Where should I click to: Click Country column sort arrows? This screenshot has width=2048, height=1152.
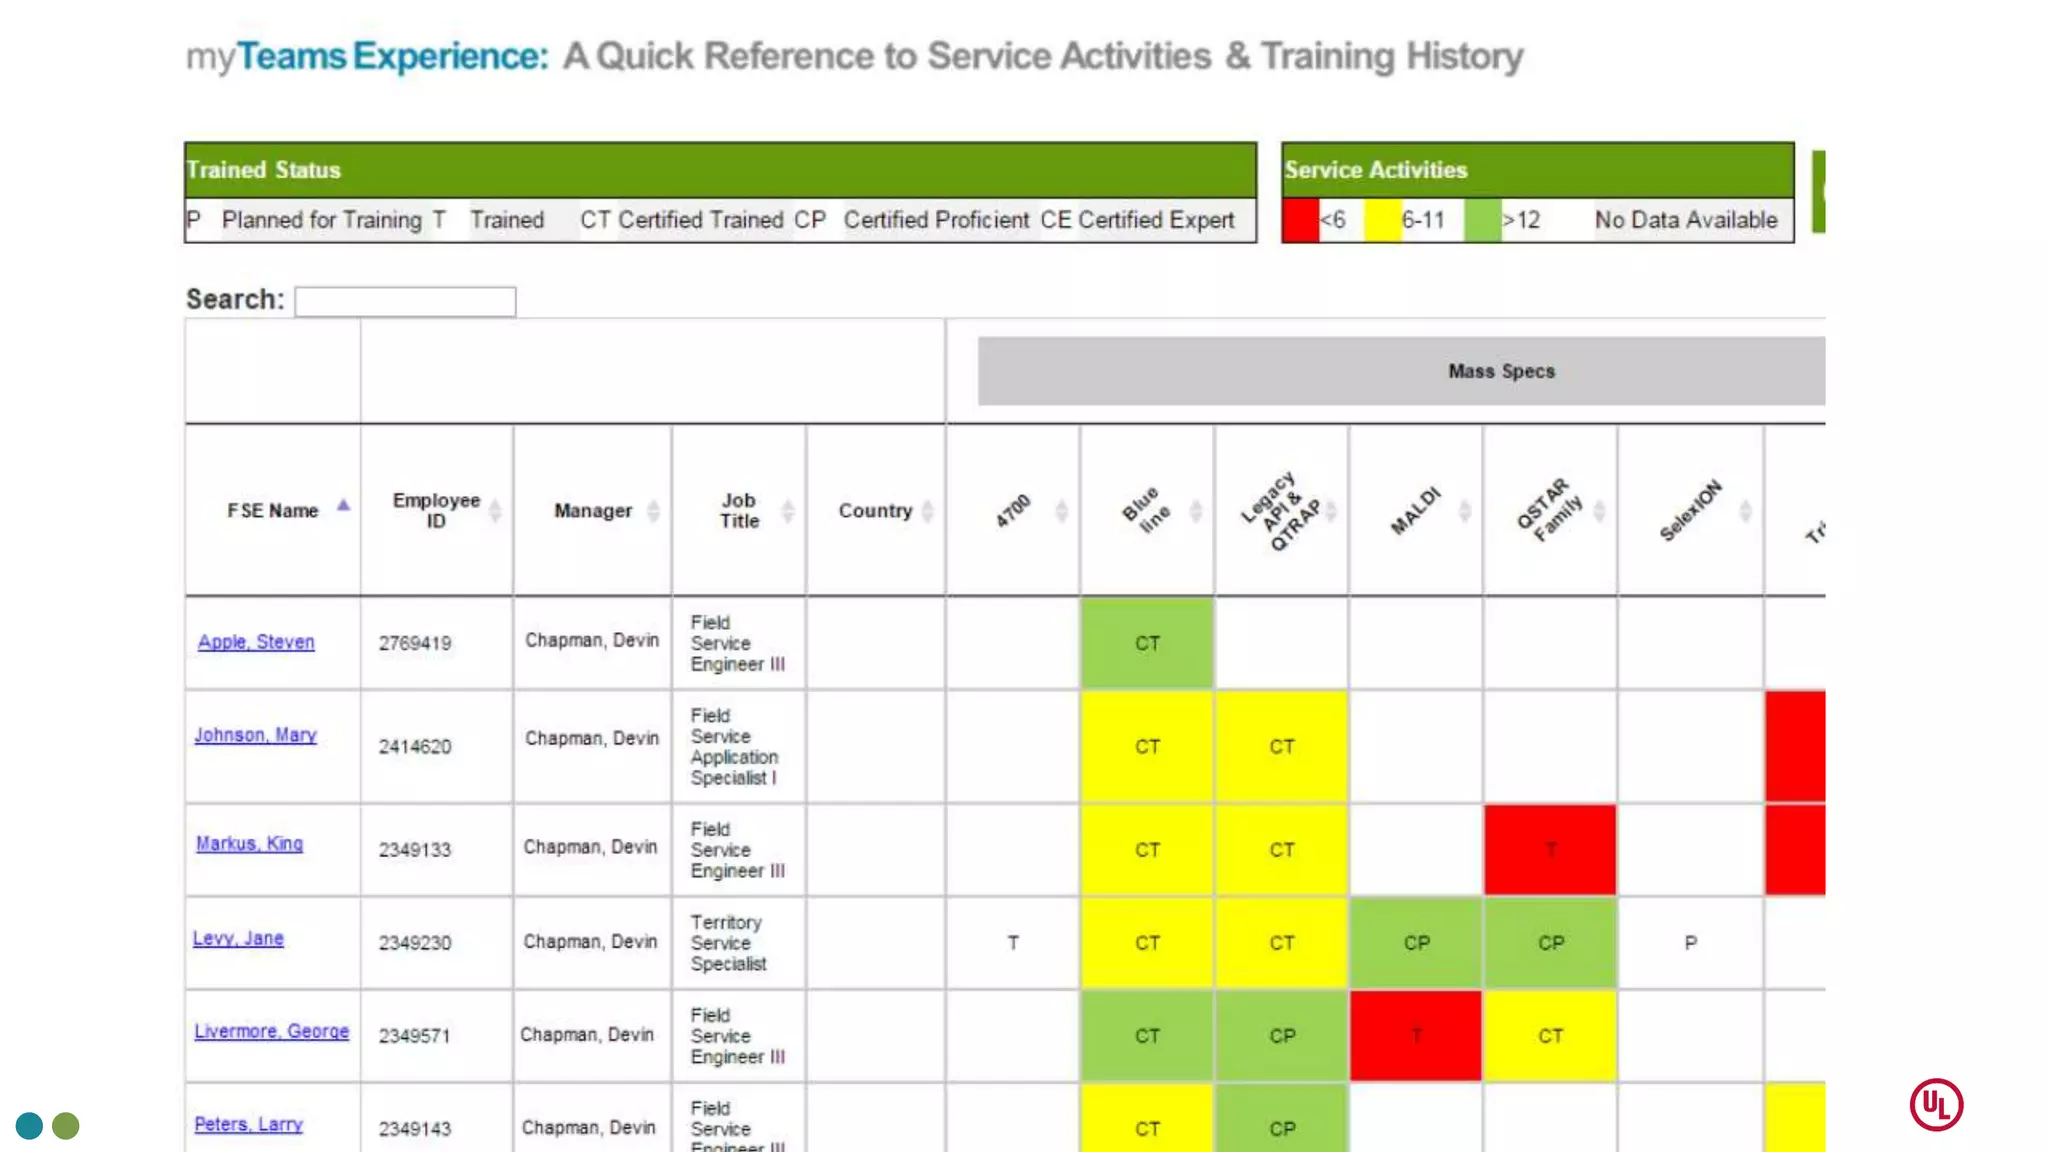pyautogui.click(x=928, y=511)
